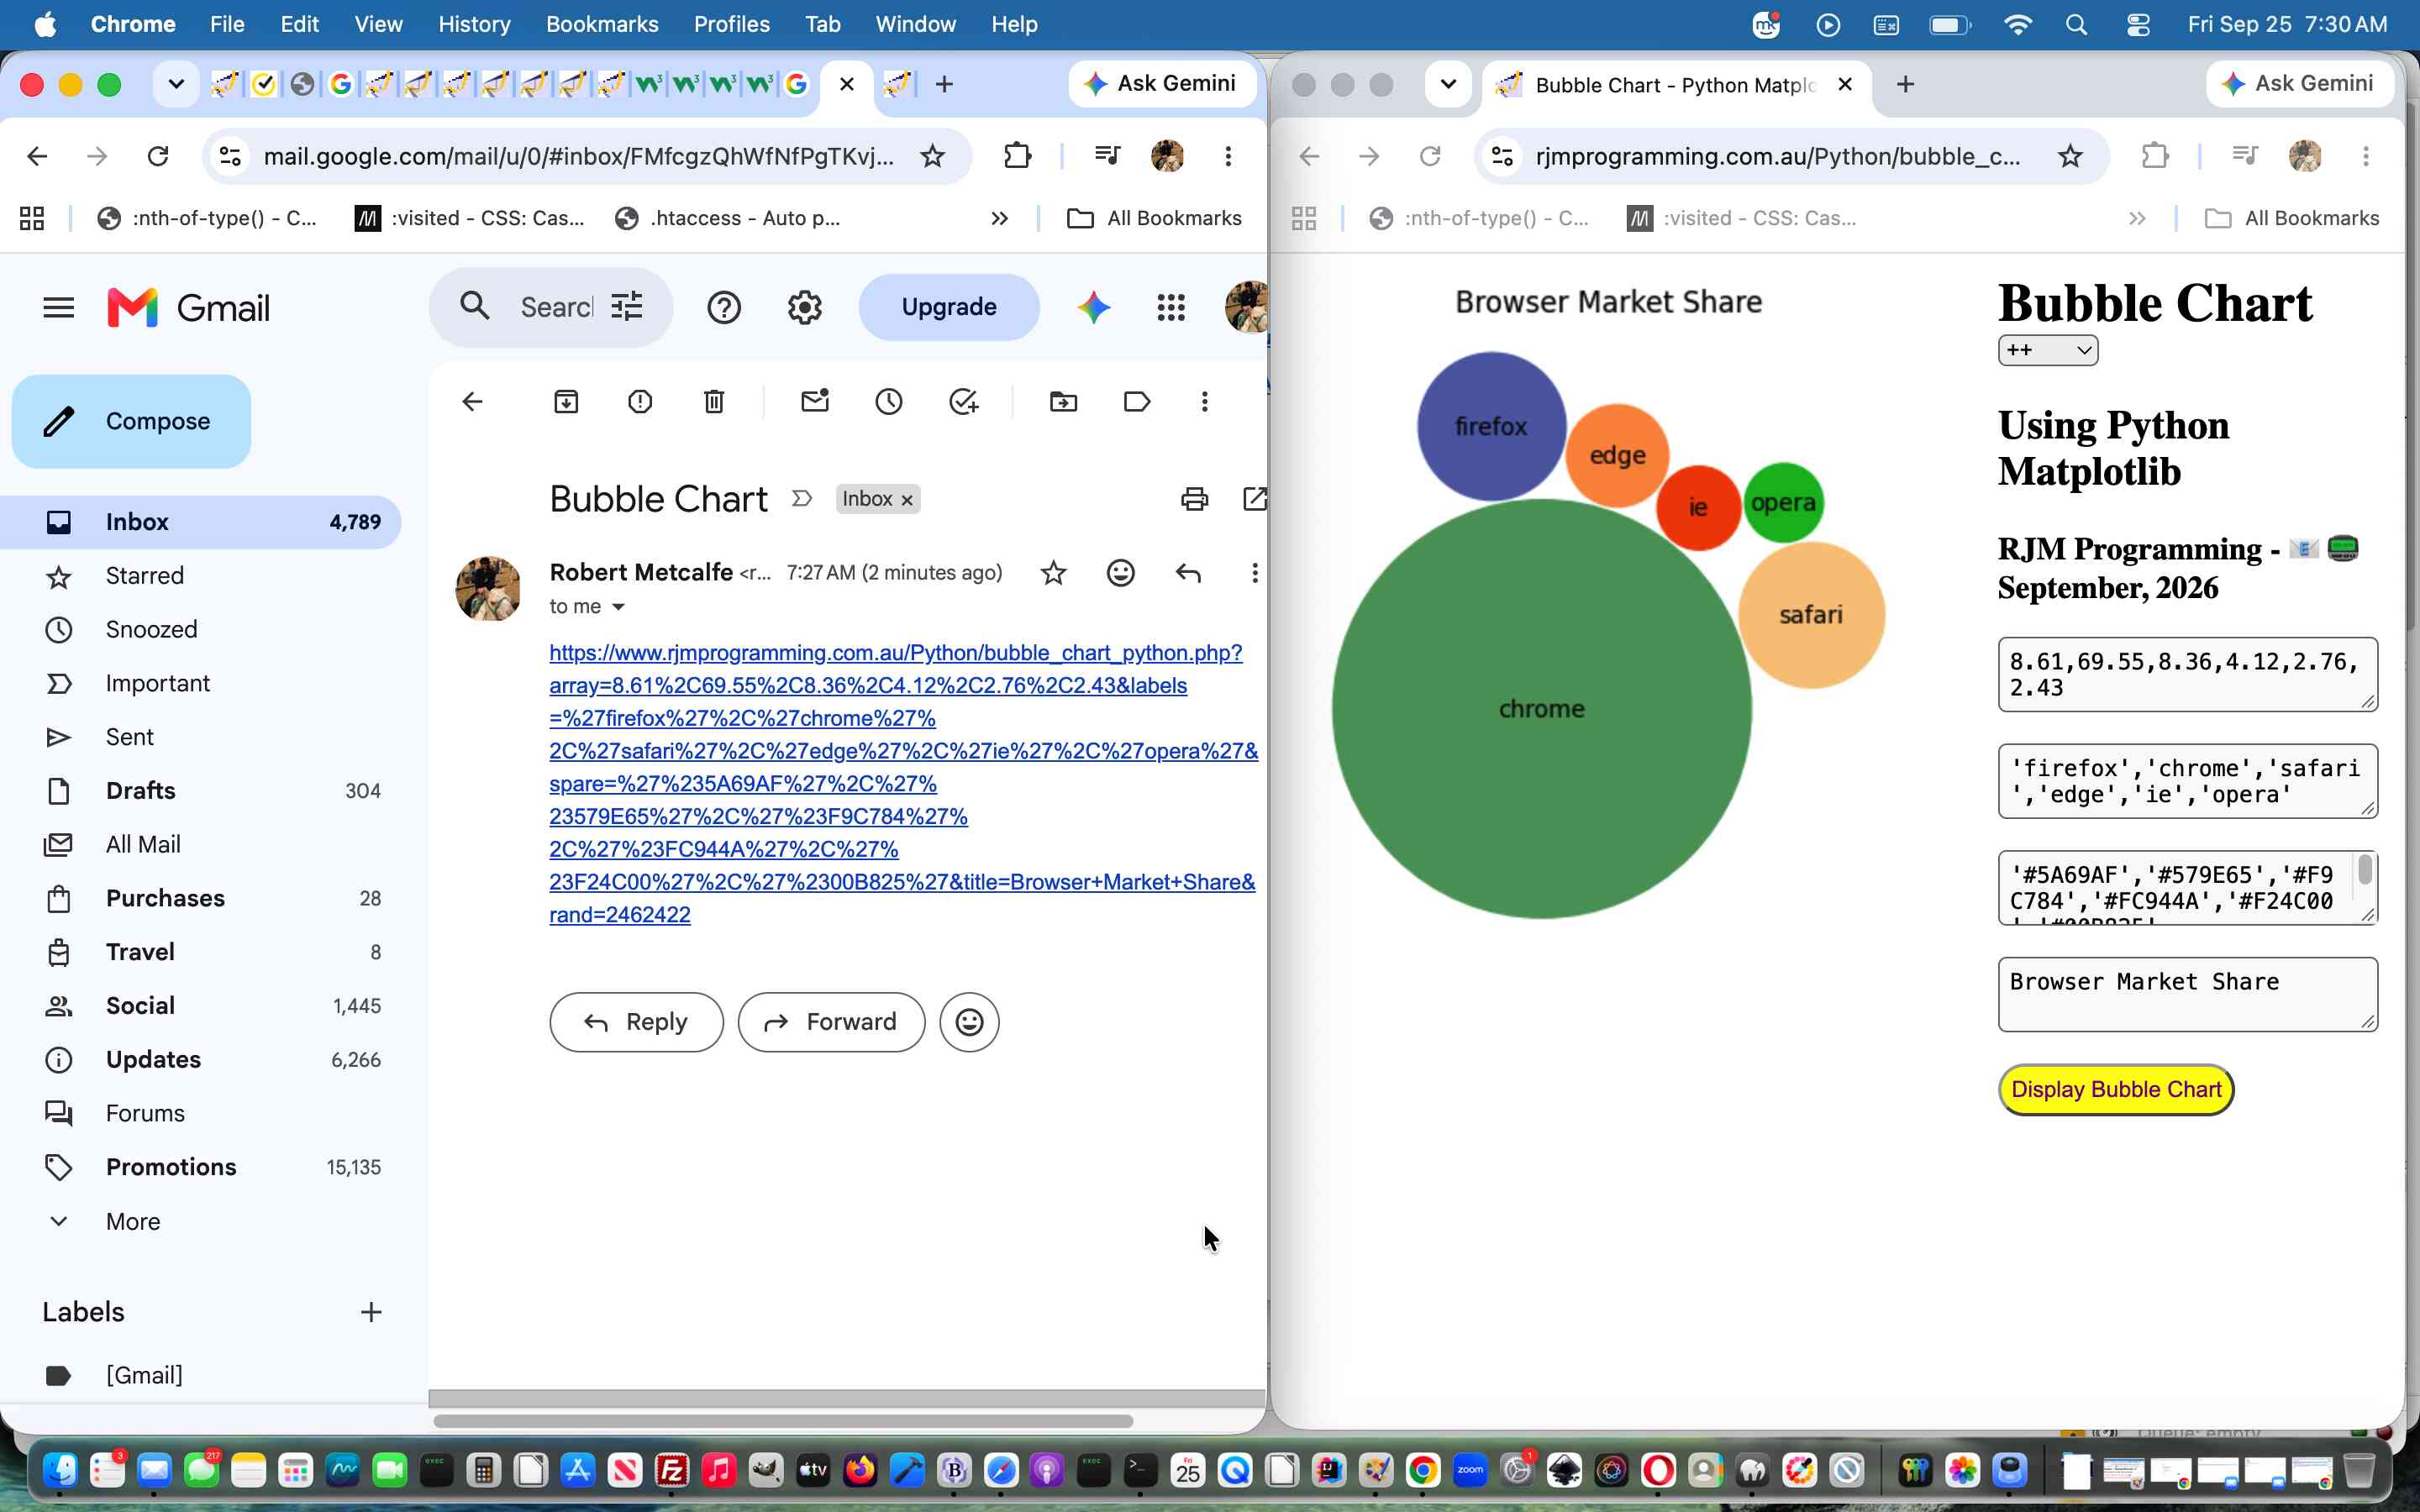
Task: Open the Move to folder icon
Action: click(1063, 402)
